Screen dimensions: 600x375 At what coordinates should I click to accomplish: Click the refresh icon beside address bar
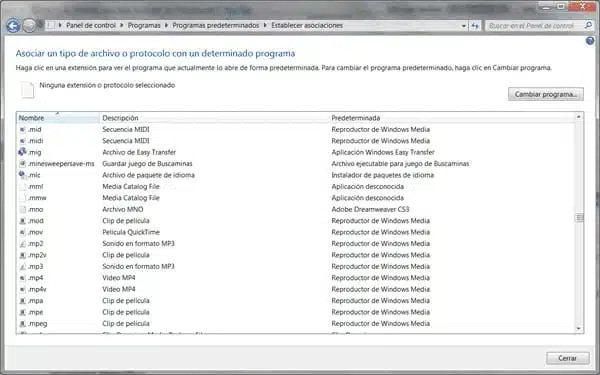tap(475, 26)
